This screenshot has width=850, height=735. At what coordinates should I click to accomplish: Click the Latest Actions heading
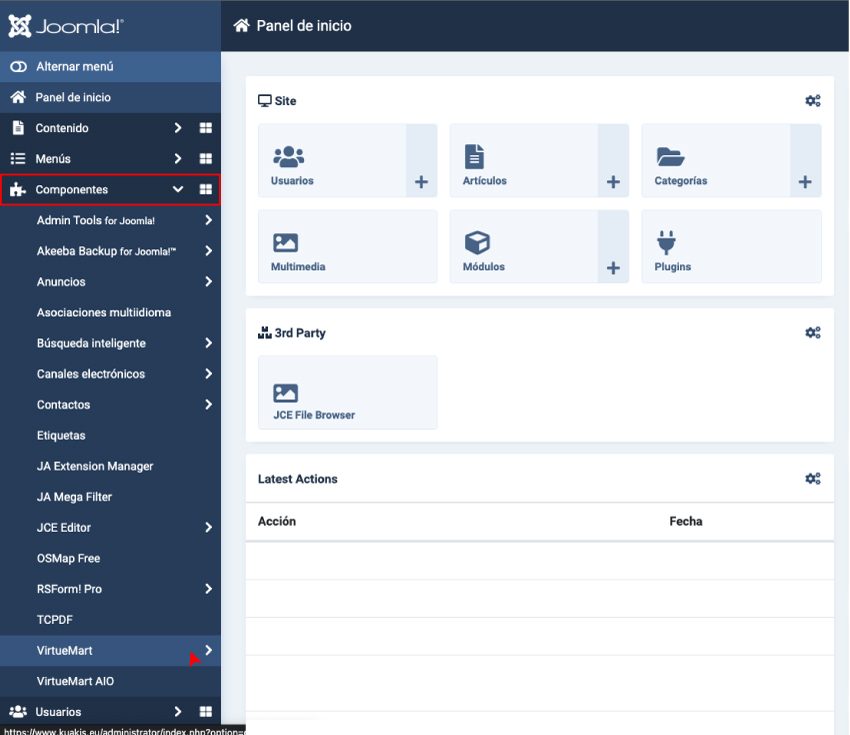pos(298,479)
